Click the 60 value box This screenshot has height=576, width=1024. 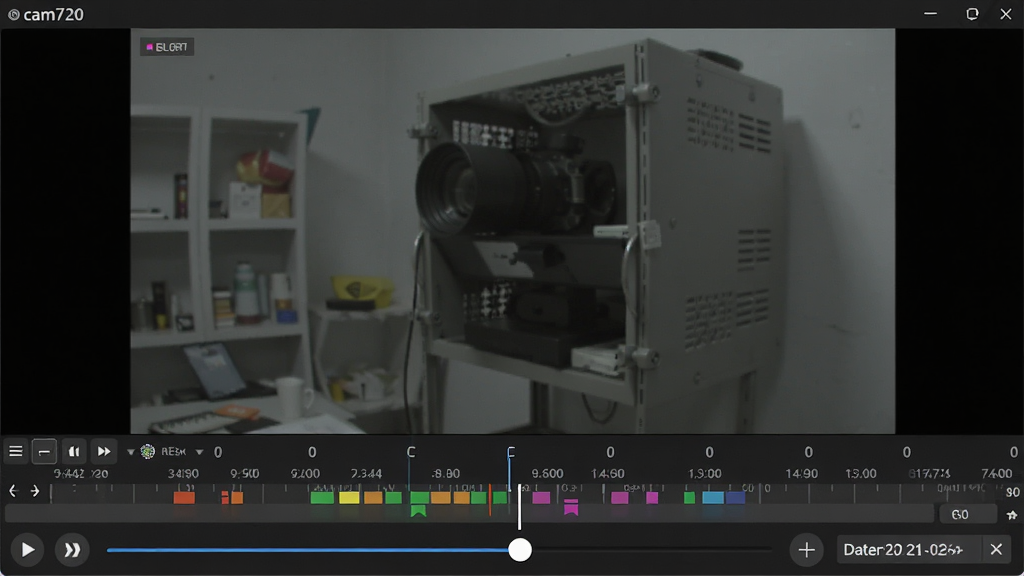pyautogui.click(x=968, y=515)
